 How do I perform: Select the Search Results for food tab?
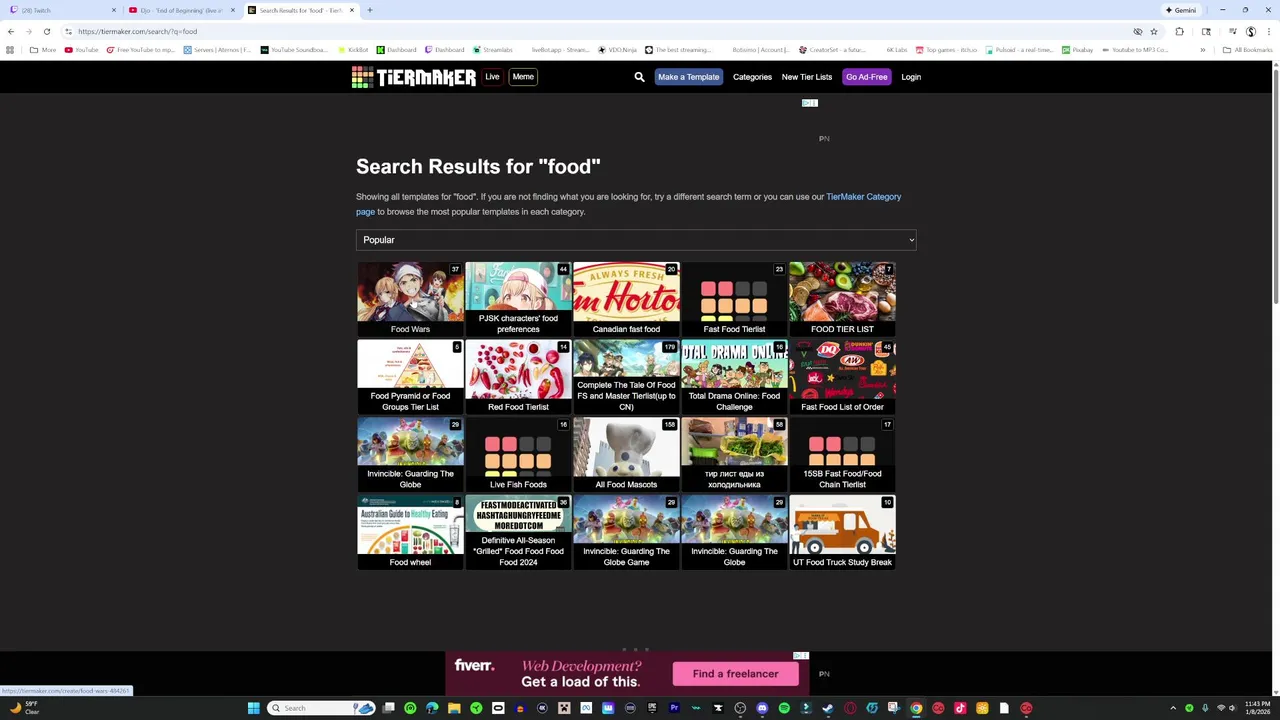tap(300, 10)
